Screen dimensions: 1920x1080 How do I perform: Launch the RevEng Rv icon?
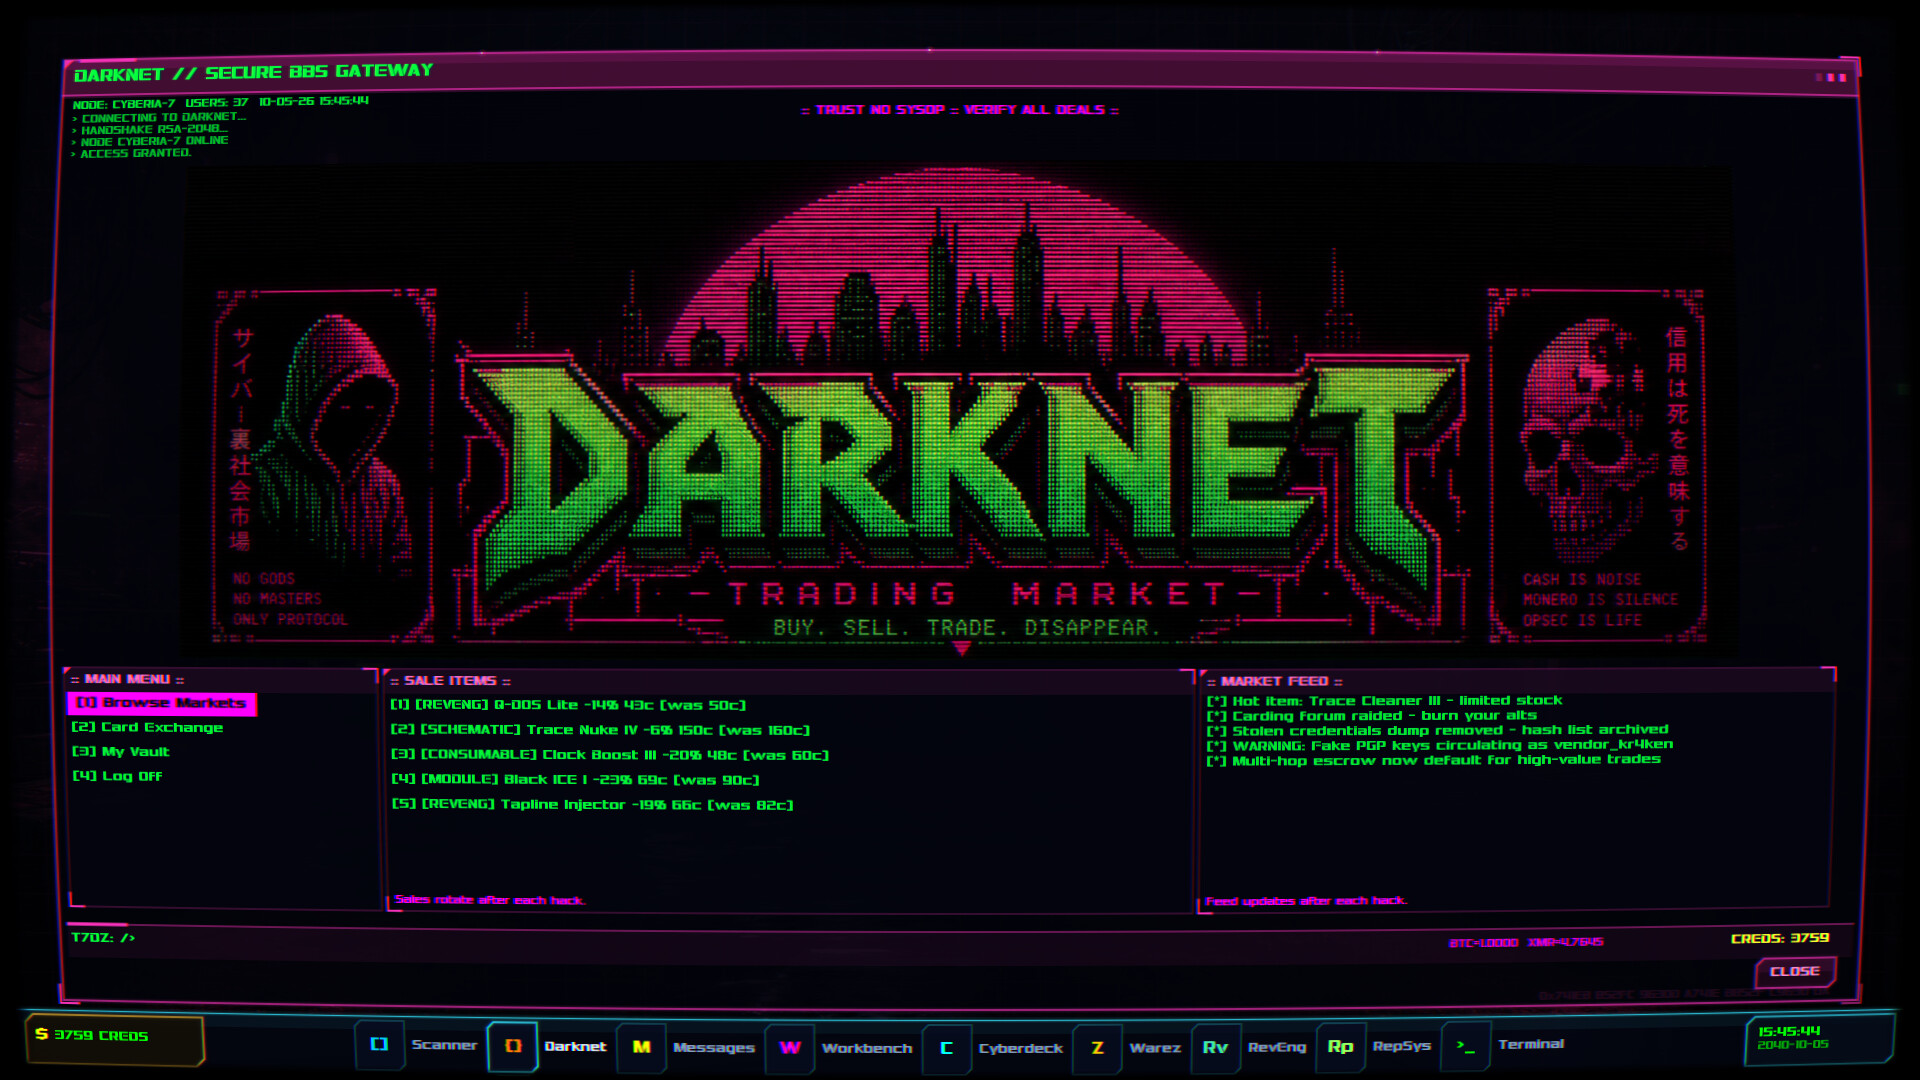click(1215, 1047)
